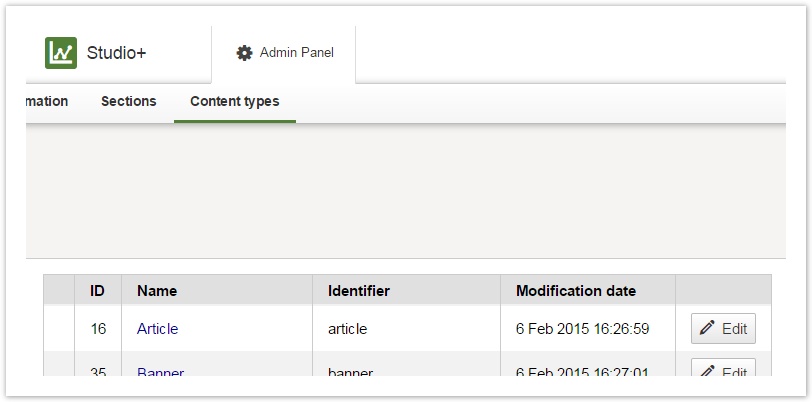812x402 pixels.
Task: Open the Admin Panel tab
Action: coord(284,53)
